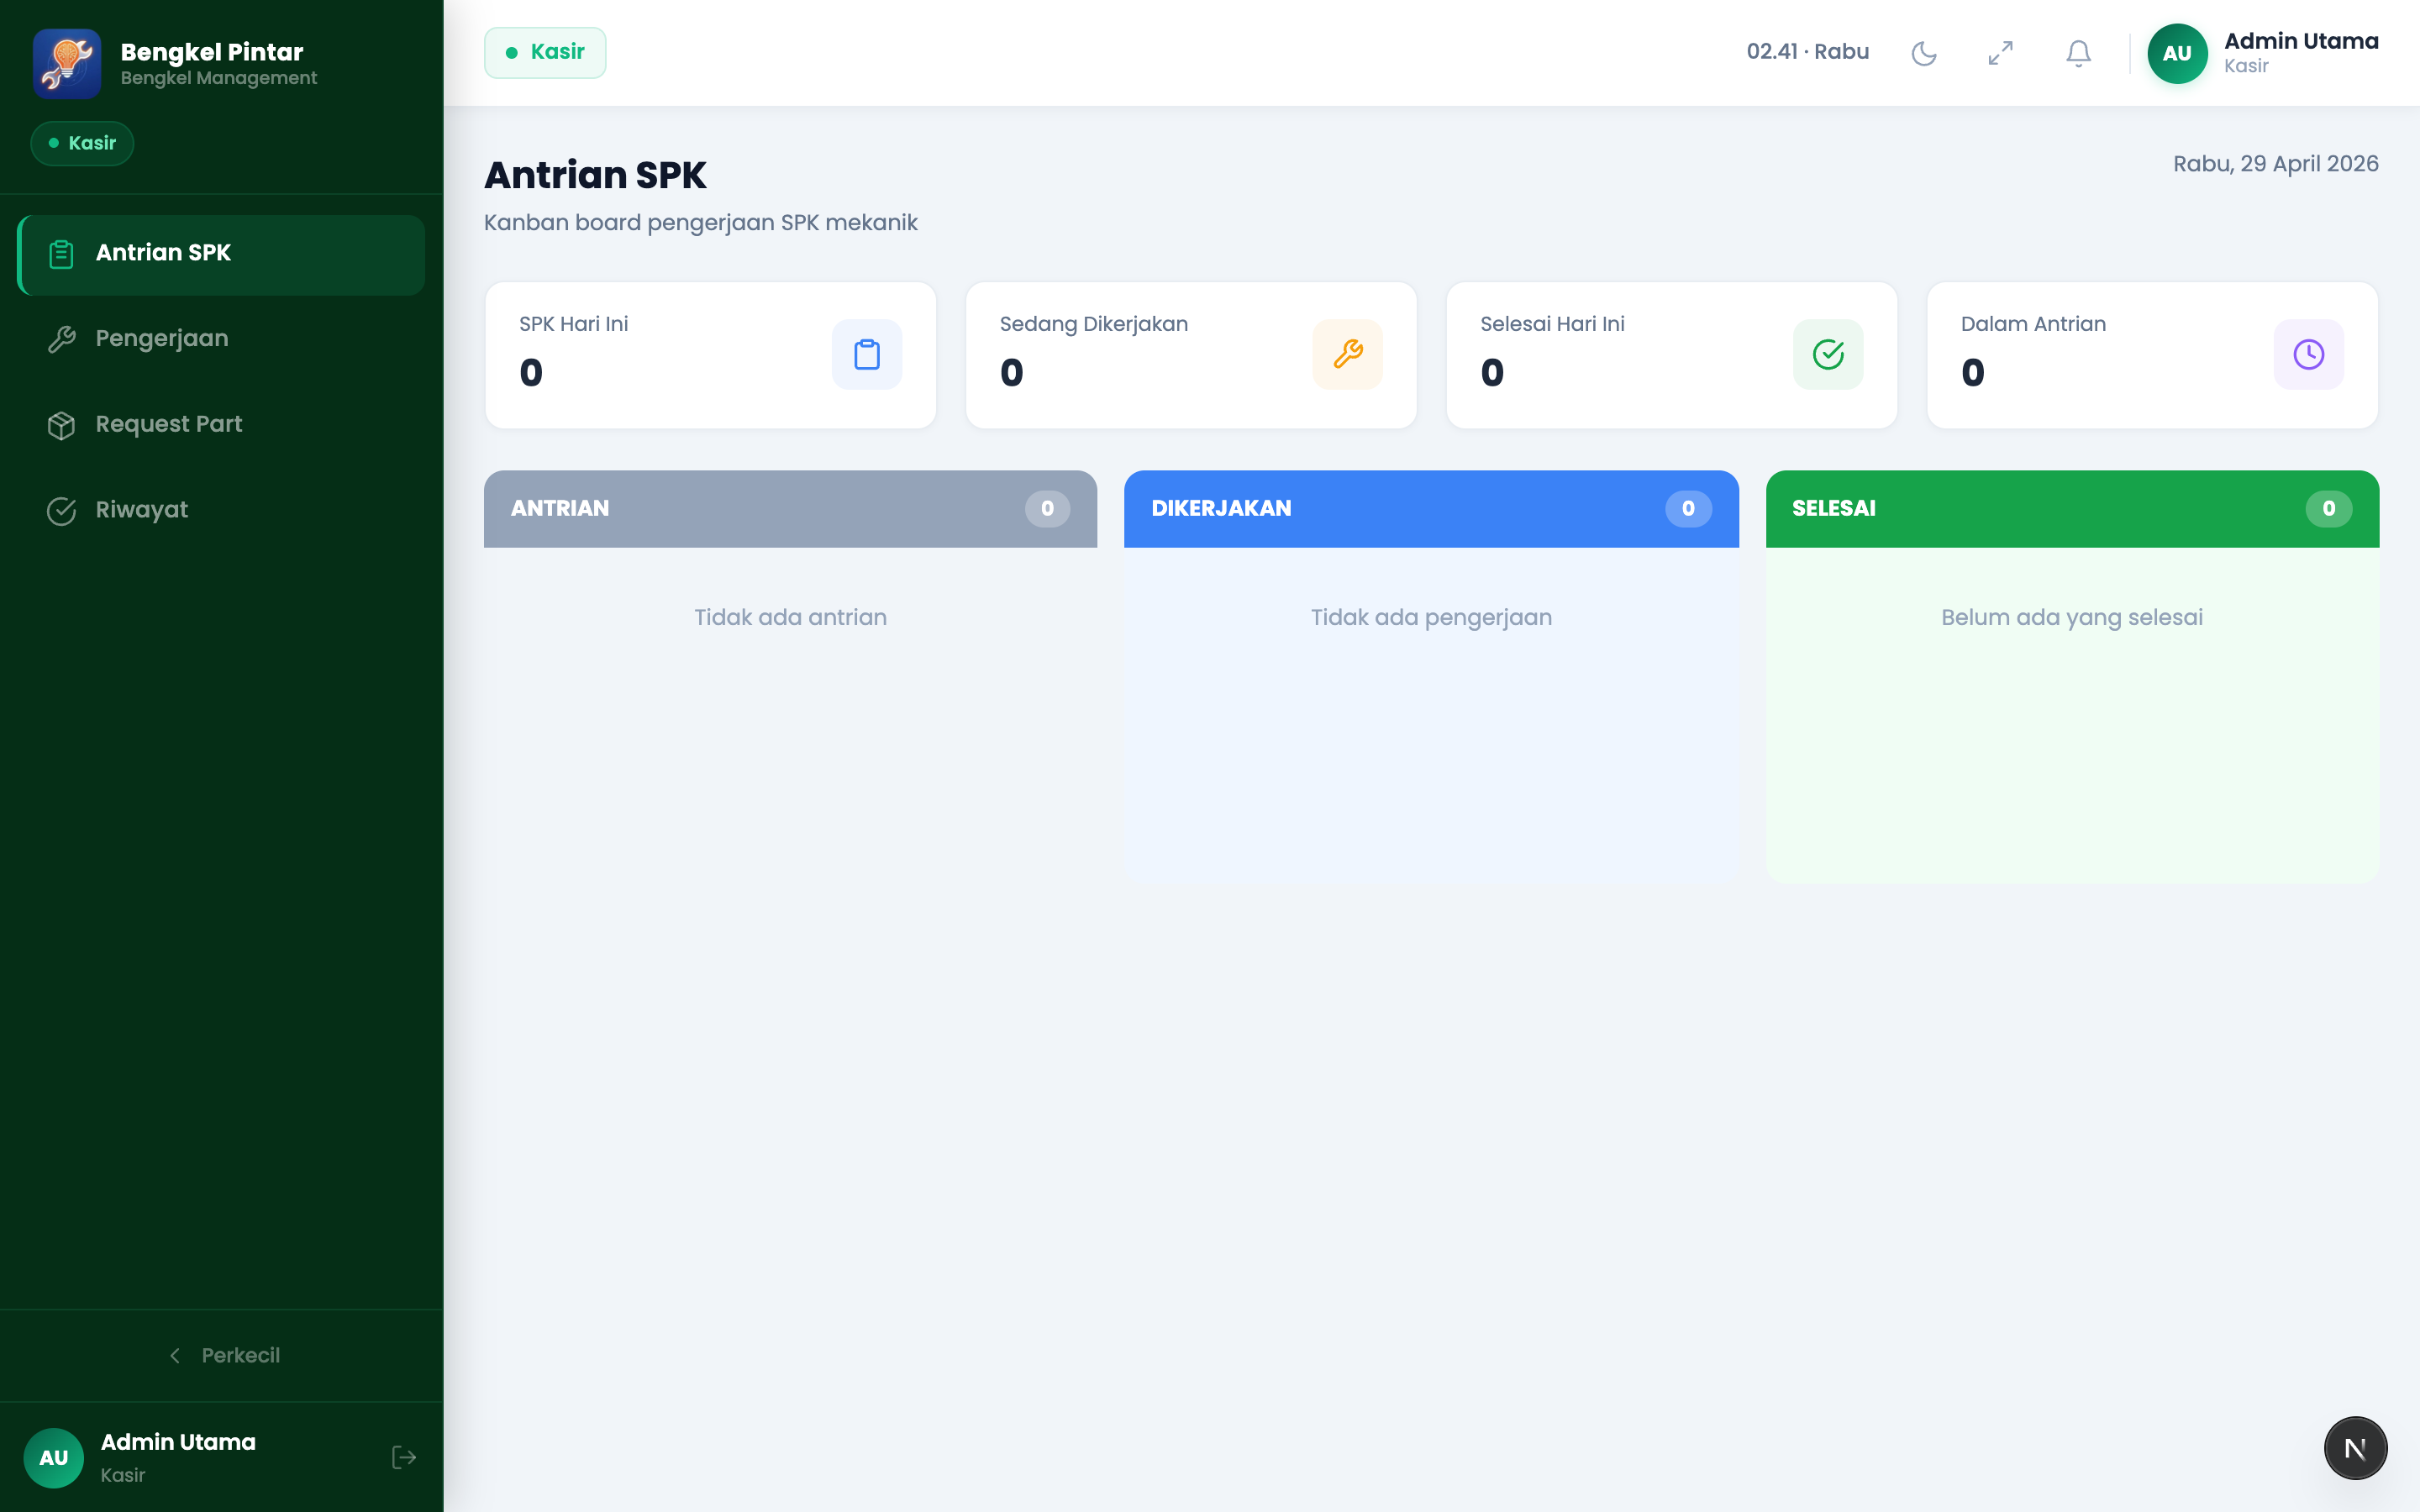Screen dimensions: 2420x1512
Task: Click the 'Rabu, 29 April 2026' date
Action: [2275, 164]
